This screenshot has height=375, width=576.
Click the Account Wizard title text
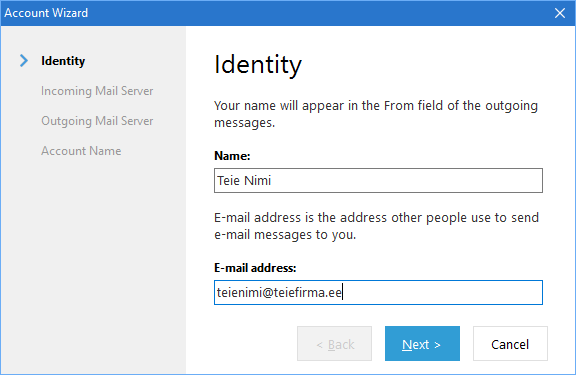[x=46, y=13]
